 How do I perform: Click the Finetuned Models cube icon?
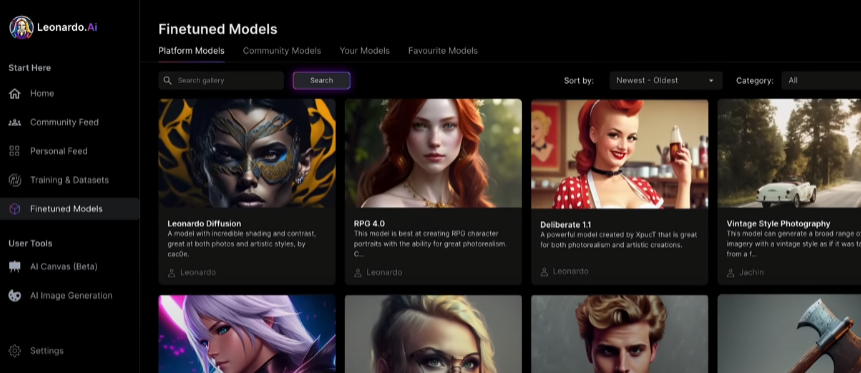15,209
